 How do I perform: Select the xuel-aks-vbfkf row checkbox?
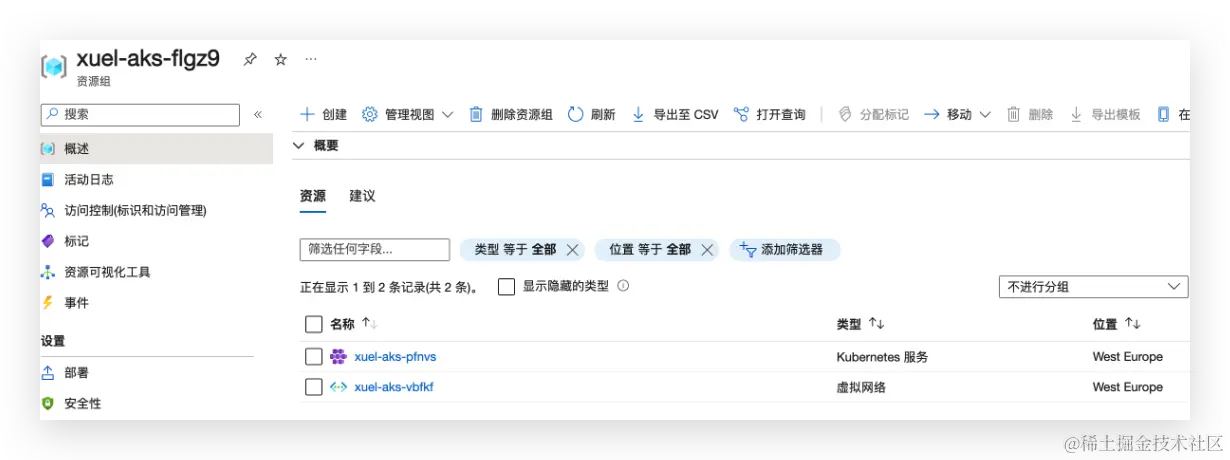point(314,387)
